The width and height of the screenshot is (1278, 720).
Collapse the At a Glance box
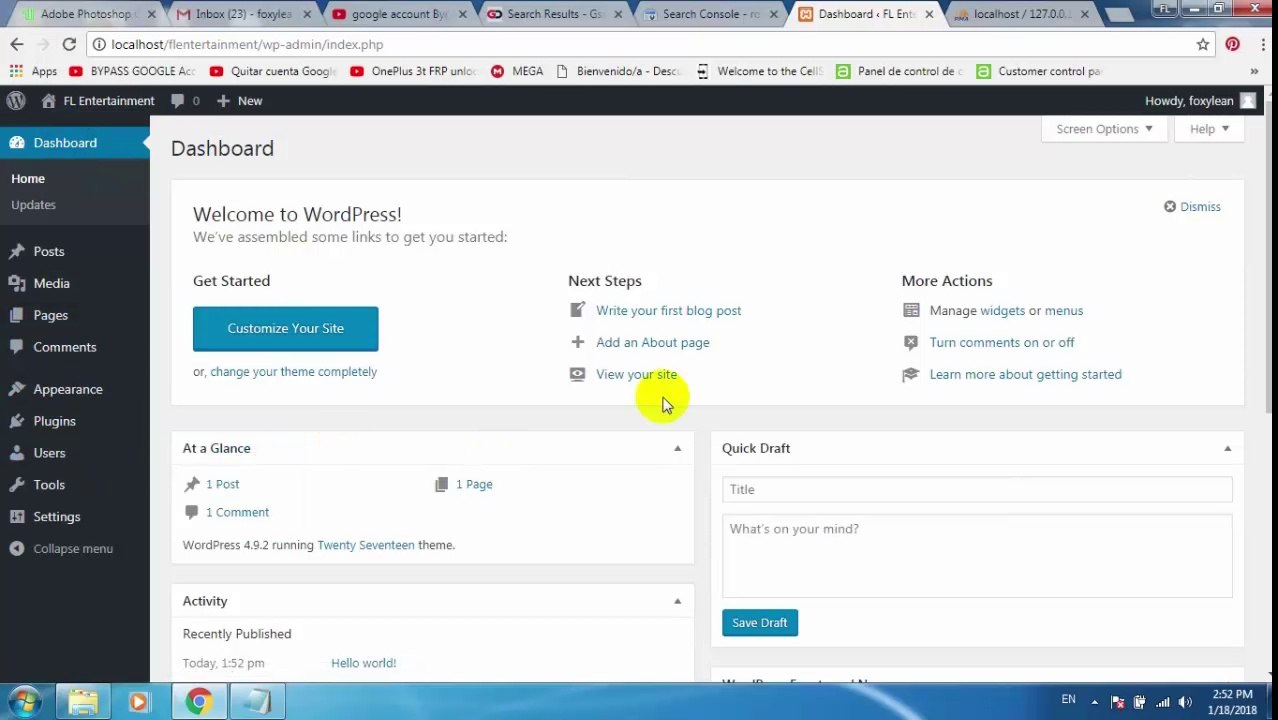(x=677, y=449)
